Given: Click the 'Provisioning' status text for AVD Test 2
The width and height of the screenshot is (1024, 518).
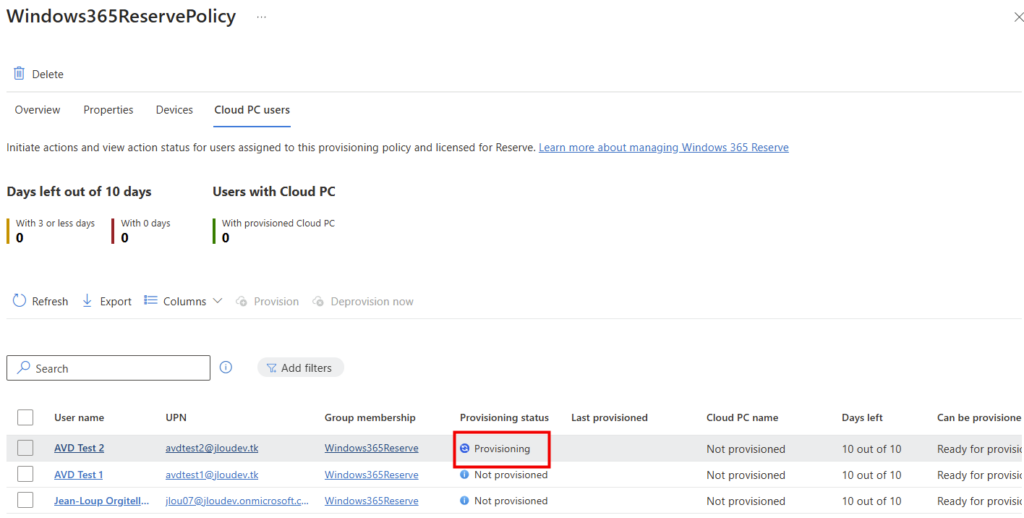Looking at the screenshot, I should coord(502,449).
